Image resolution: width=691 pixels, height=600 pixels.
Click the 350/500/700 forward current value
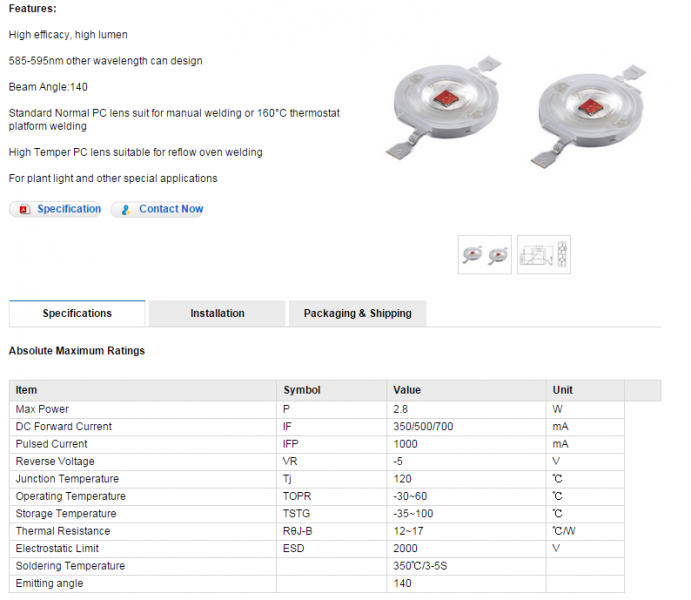(x=423, y=427)
